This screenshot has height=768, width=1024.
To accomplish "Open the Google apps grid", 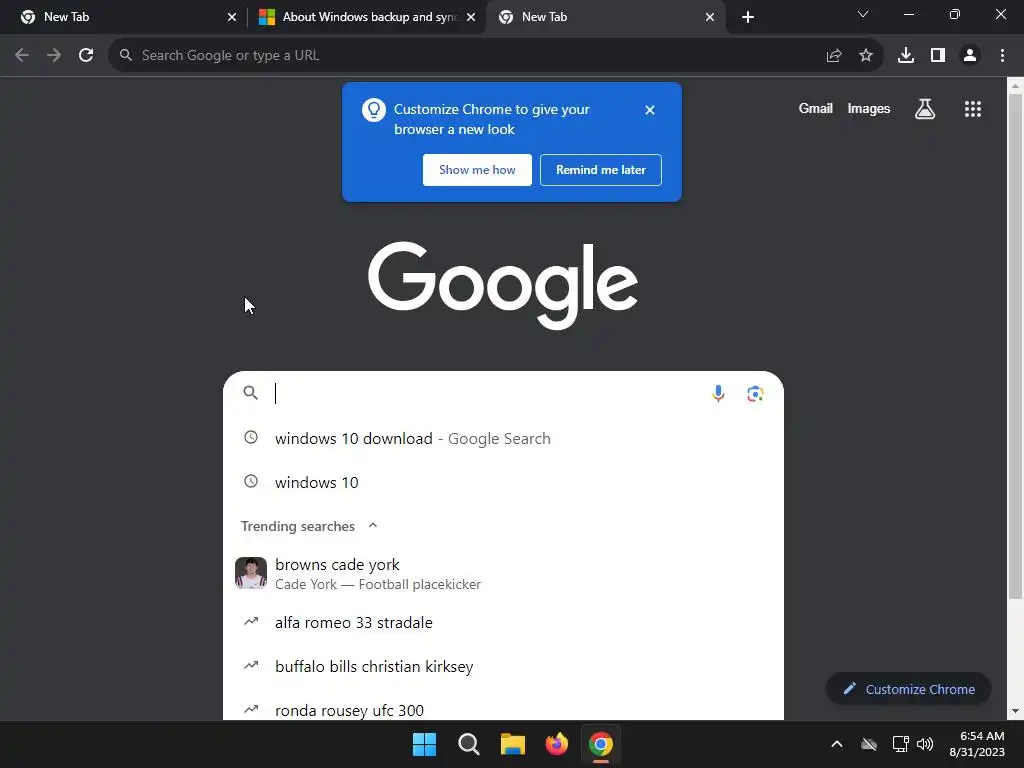I will click(973, 109).
